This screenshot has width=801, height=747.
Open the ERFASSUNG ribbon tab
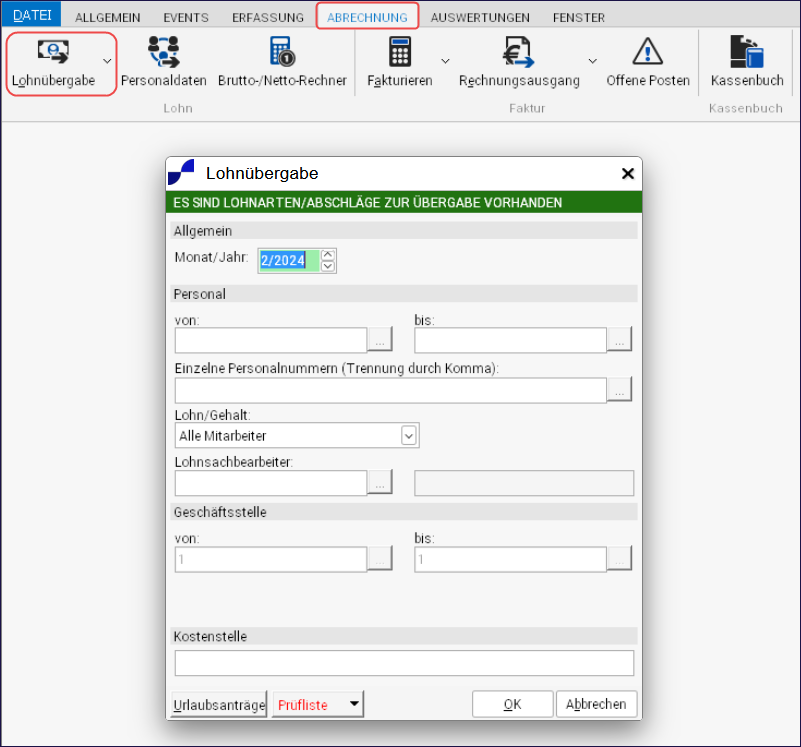pyautogui.click(x=268, y=17)
